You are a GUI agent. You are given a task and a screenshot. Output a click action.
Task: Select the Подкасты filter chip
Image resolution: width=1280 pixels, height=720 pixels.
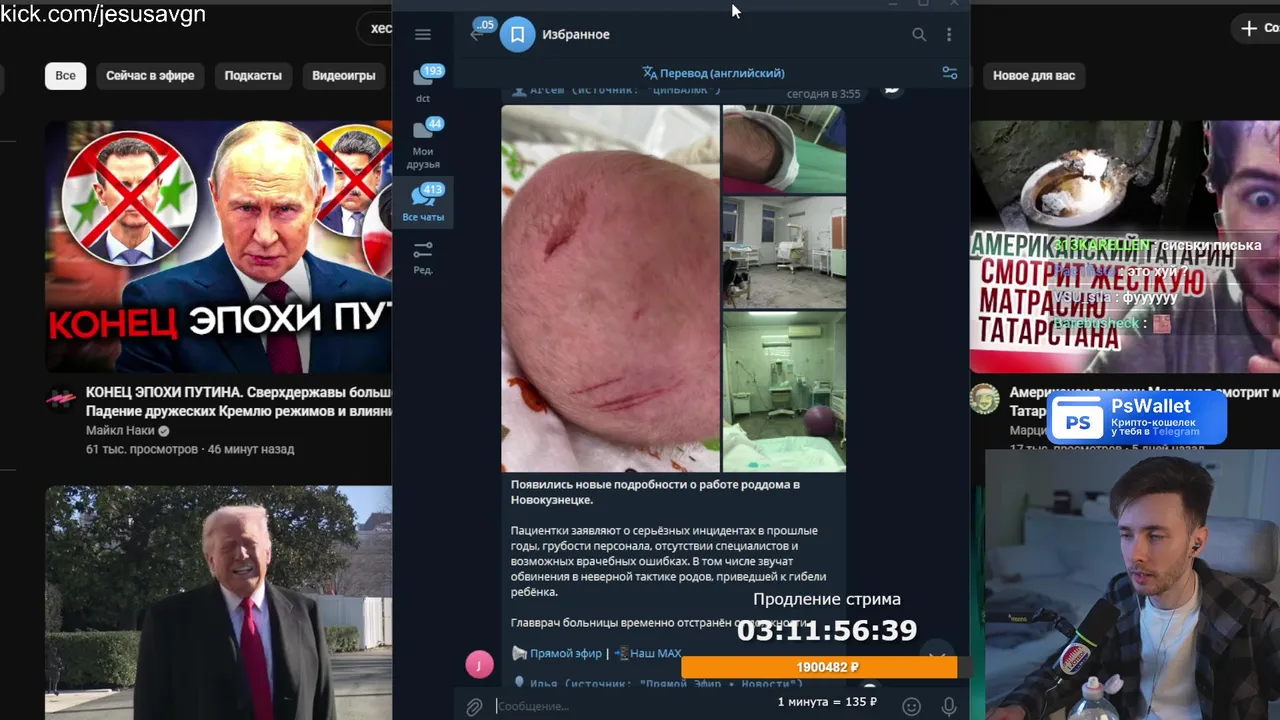coord(253,75)
